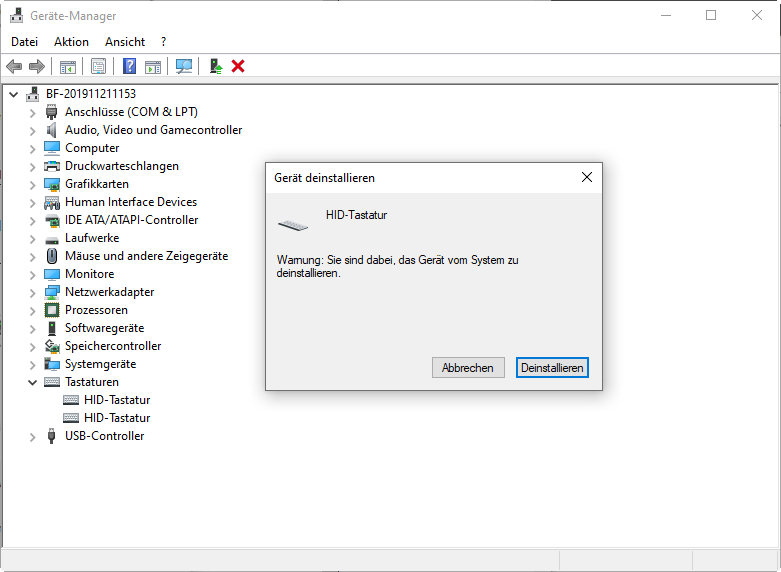
Task: Click Deinstallieren to confirm uninstall
Action: [552, 368]
